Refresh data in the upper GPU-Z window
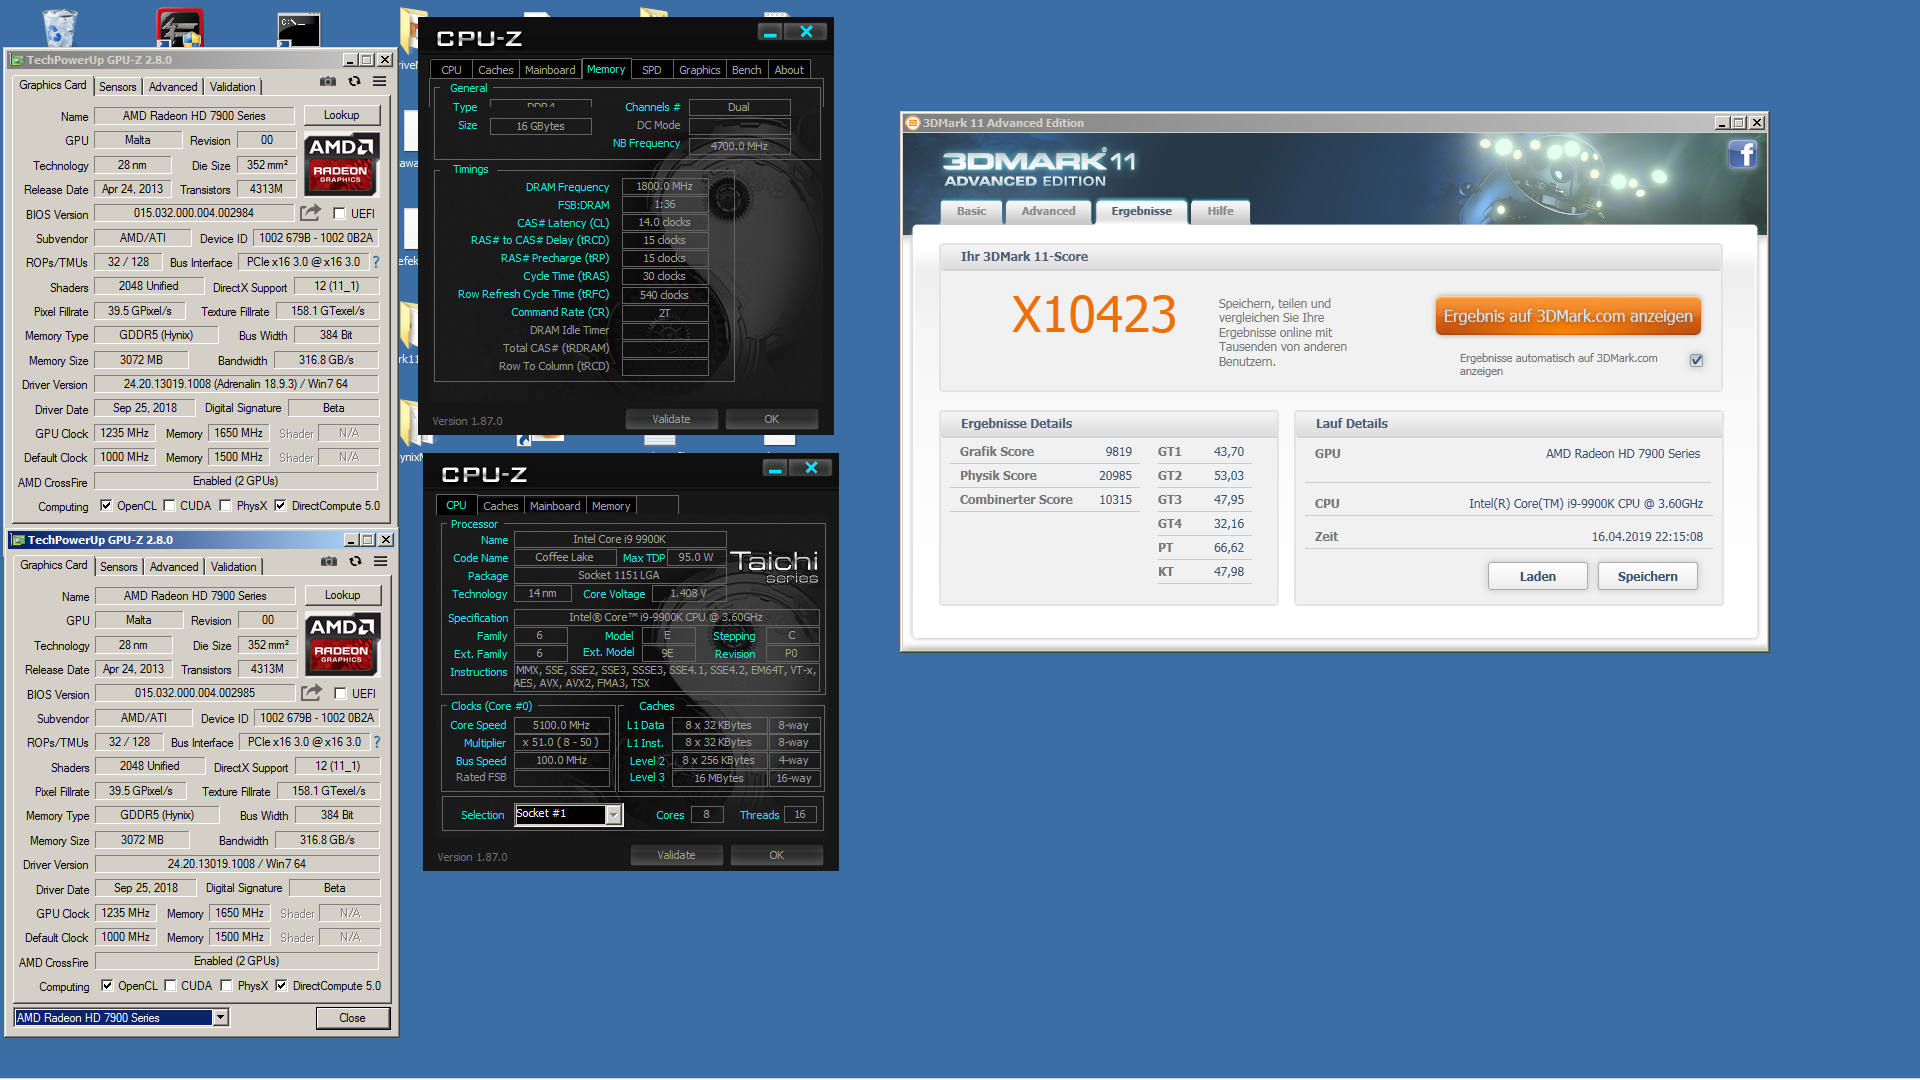The image size is (1920, 1080). pyautogui.click(x=354, y=82)
